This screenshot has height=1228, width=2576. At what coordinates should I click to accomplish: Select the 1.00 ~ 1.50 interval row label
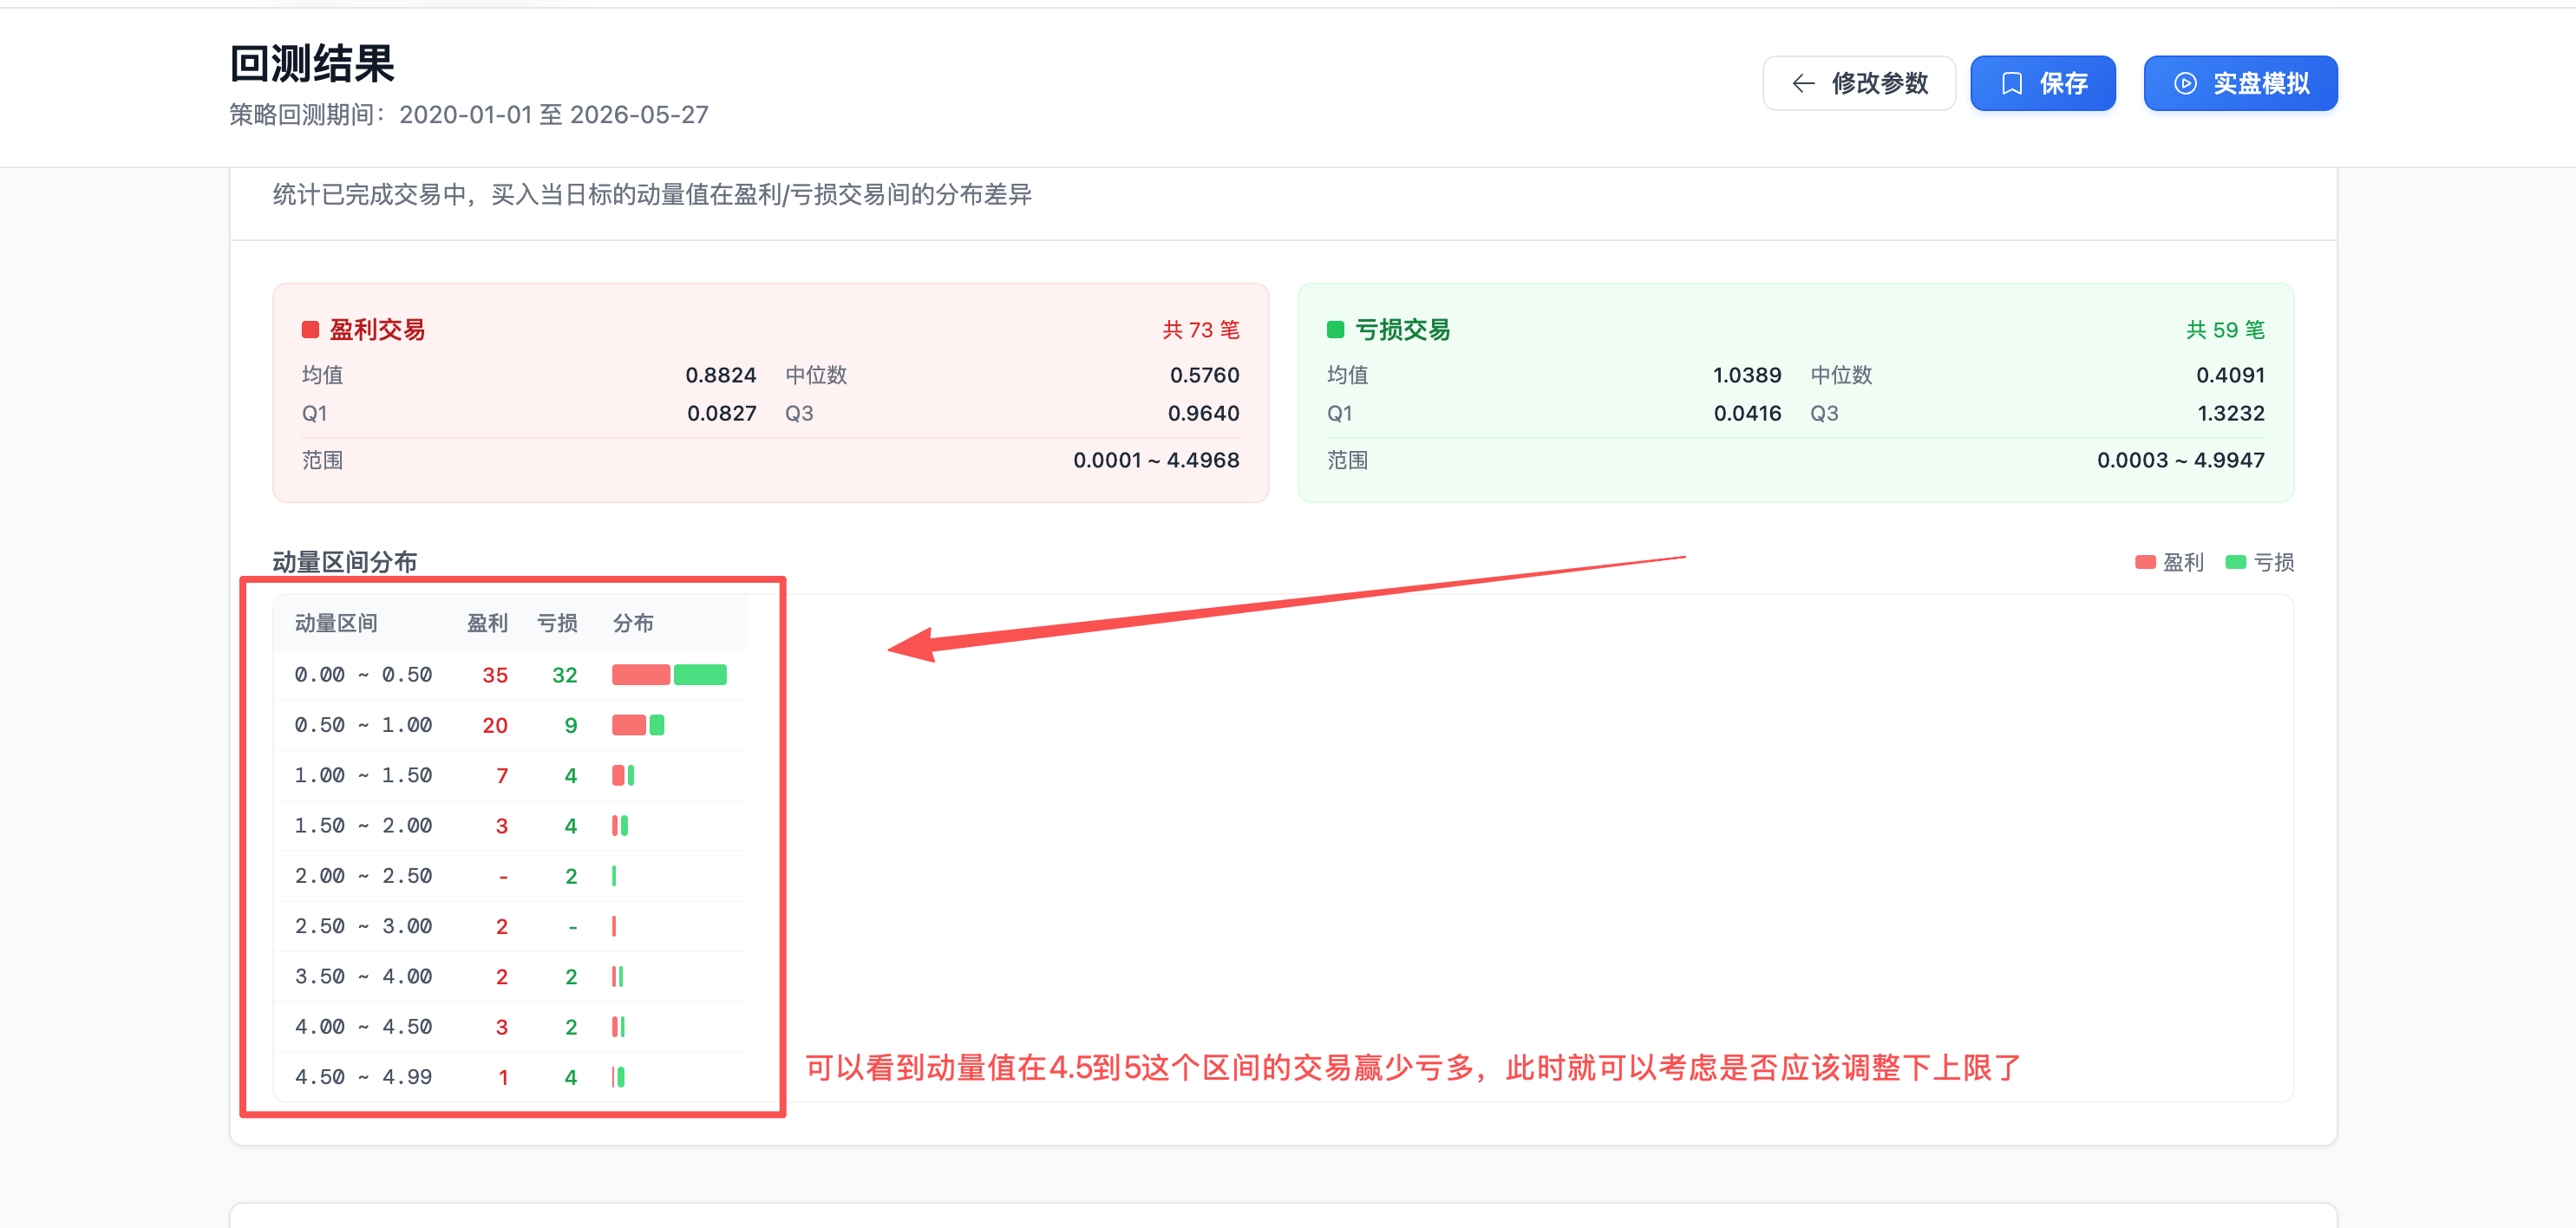coord(363,775)
